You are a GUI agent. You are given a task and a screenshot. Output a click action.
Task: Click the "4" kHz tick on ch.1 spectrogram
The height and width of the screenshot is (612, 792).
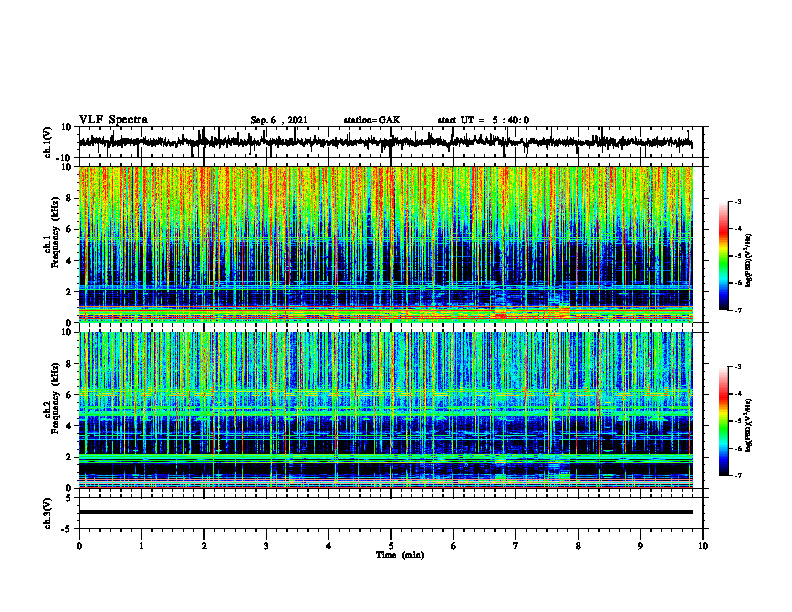point(70,261)
